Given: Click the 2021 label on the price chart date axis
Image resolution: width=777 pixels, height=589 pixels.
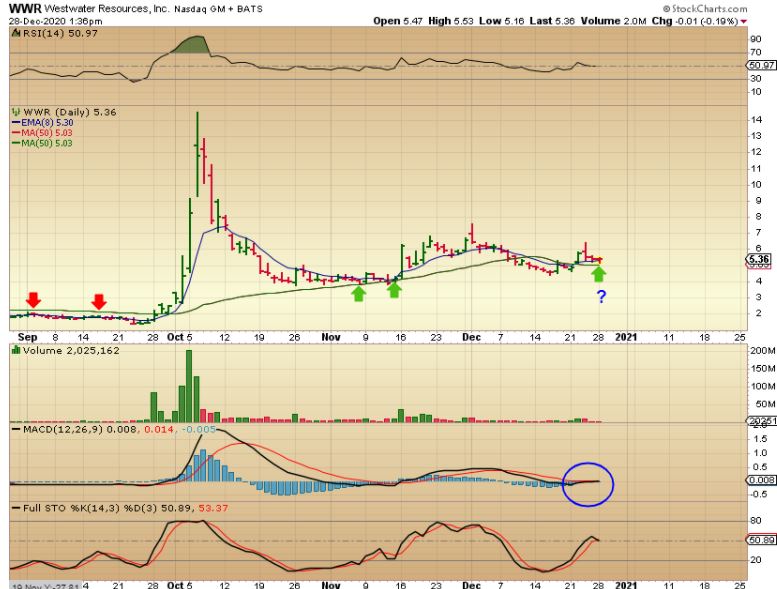Looking at the screenshot, I should click(x=626, y=337).
